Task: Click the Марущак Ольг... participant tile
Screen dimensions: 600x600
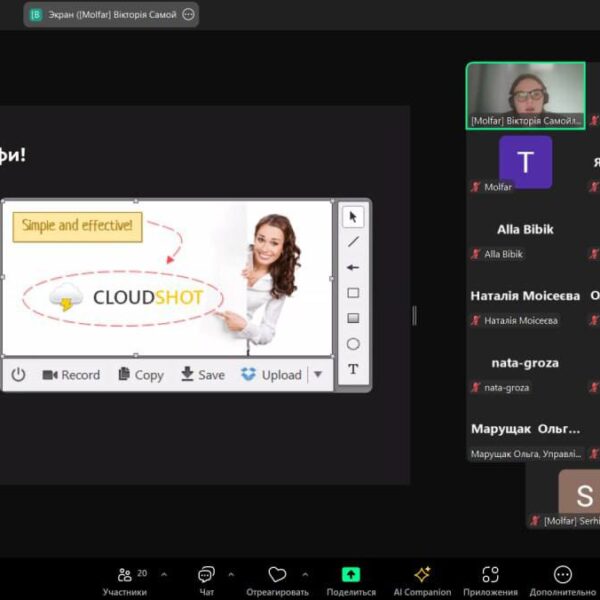Action: (525, 429)
